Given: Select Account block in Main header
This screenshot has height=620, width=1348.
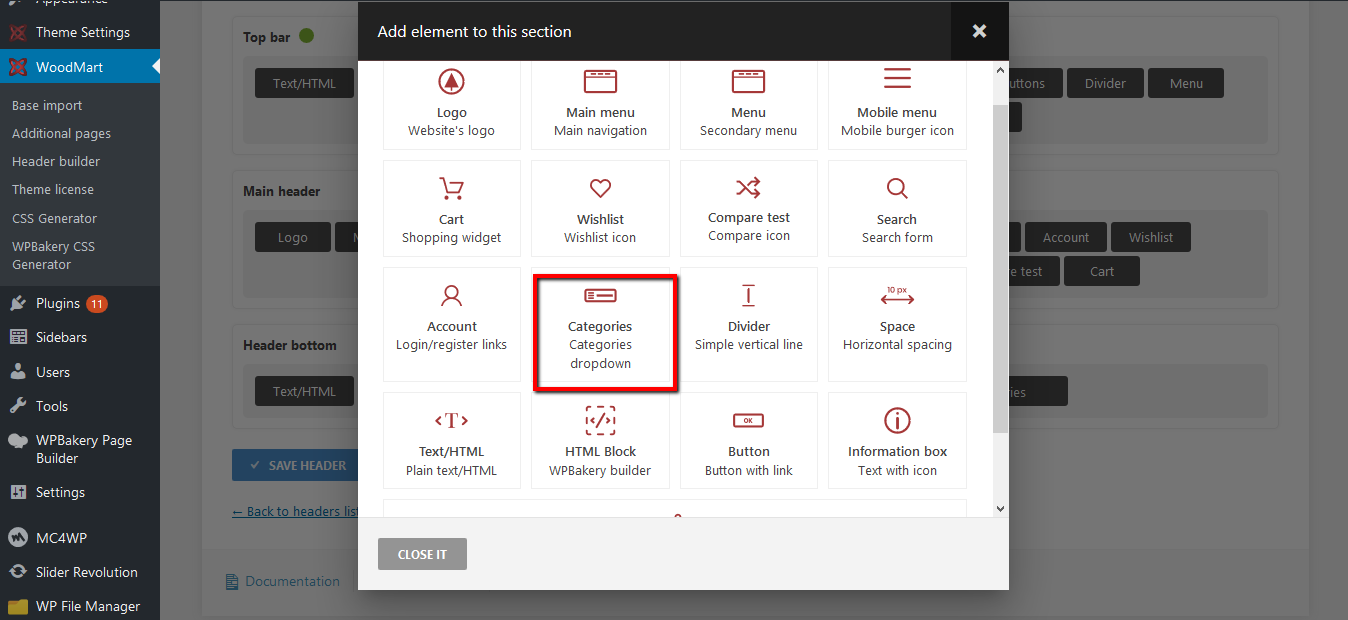Looking at the screenshot, I should (1066, 237).
